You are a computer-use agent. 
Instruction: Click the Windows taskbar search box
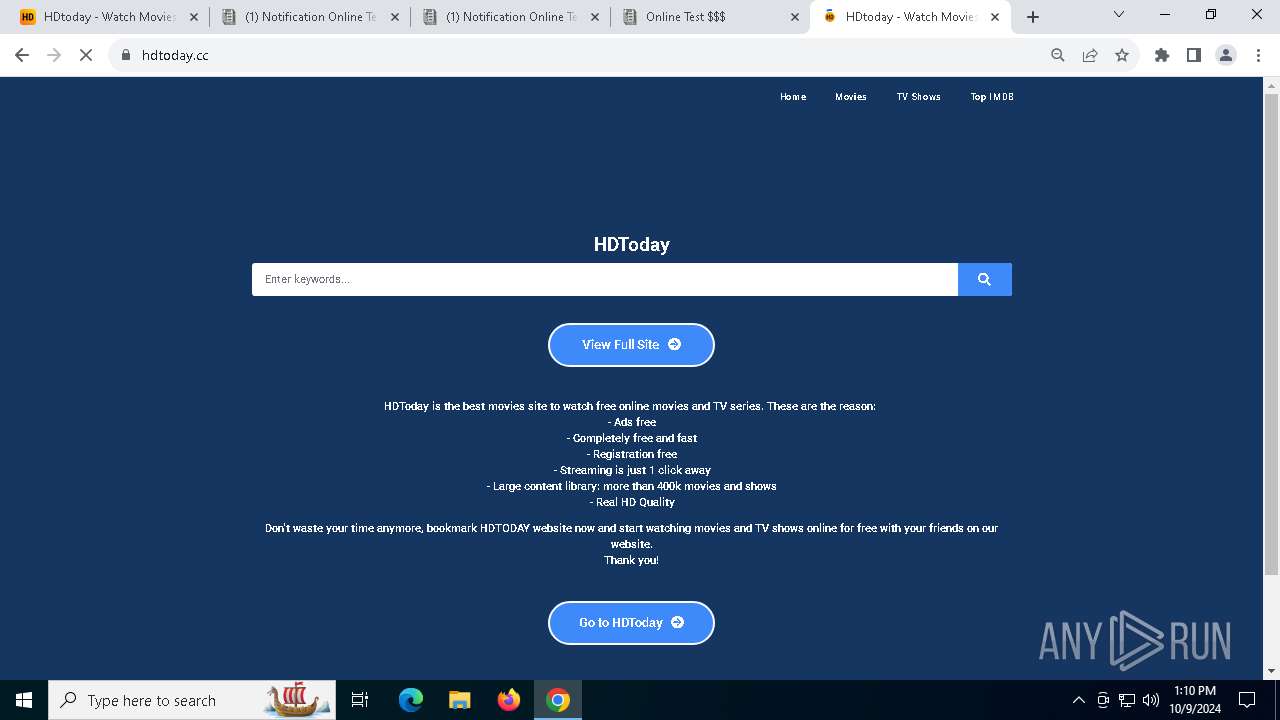[192, 700]
